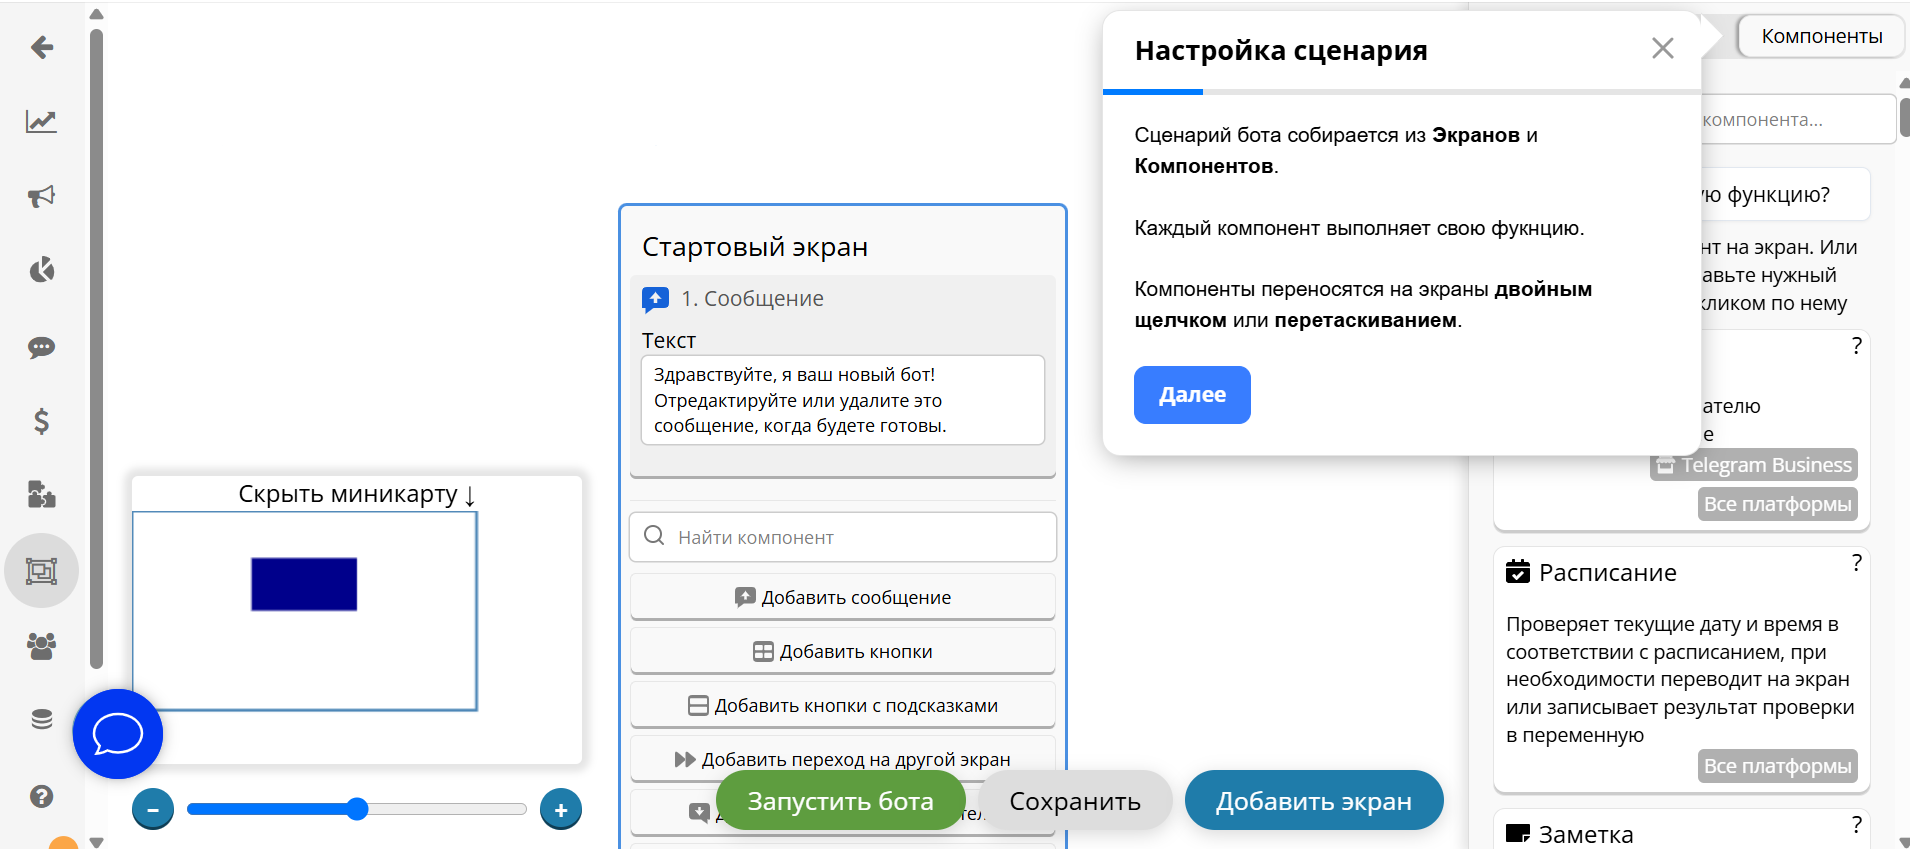This screenshot has height=849, width=1910.
Task: Open the help '?' on the Заметка card
Action: click(x=1856, y=825)
